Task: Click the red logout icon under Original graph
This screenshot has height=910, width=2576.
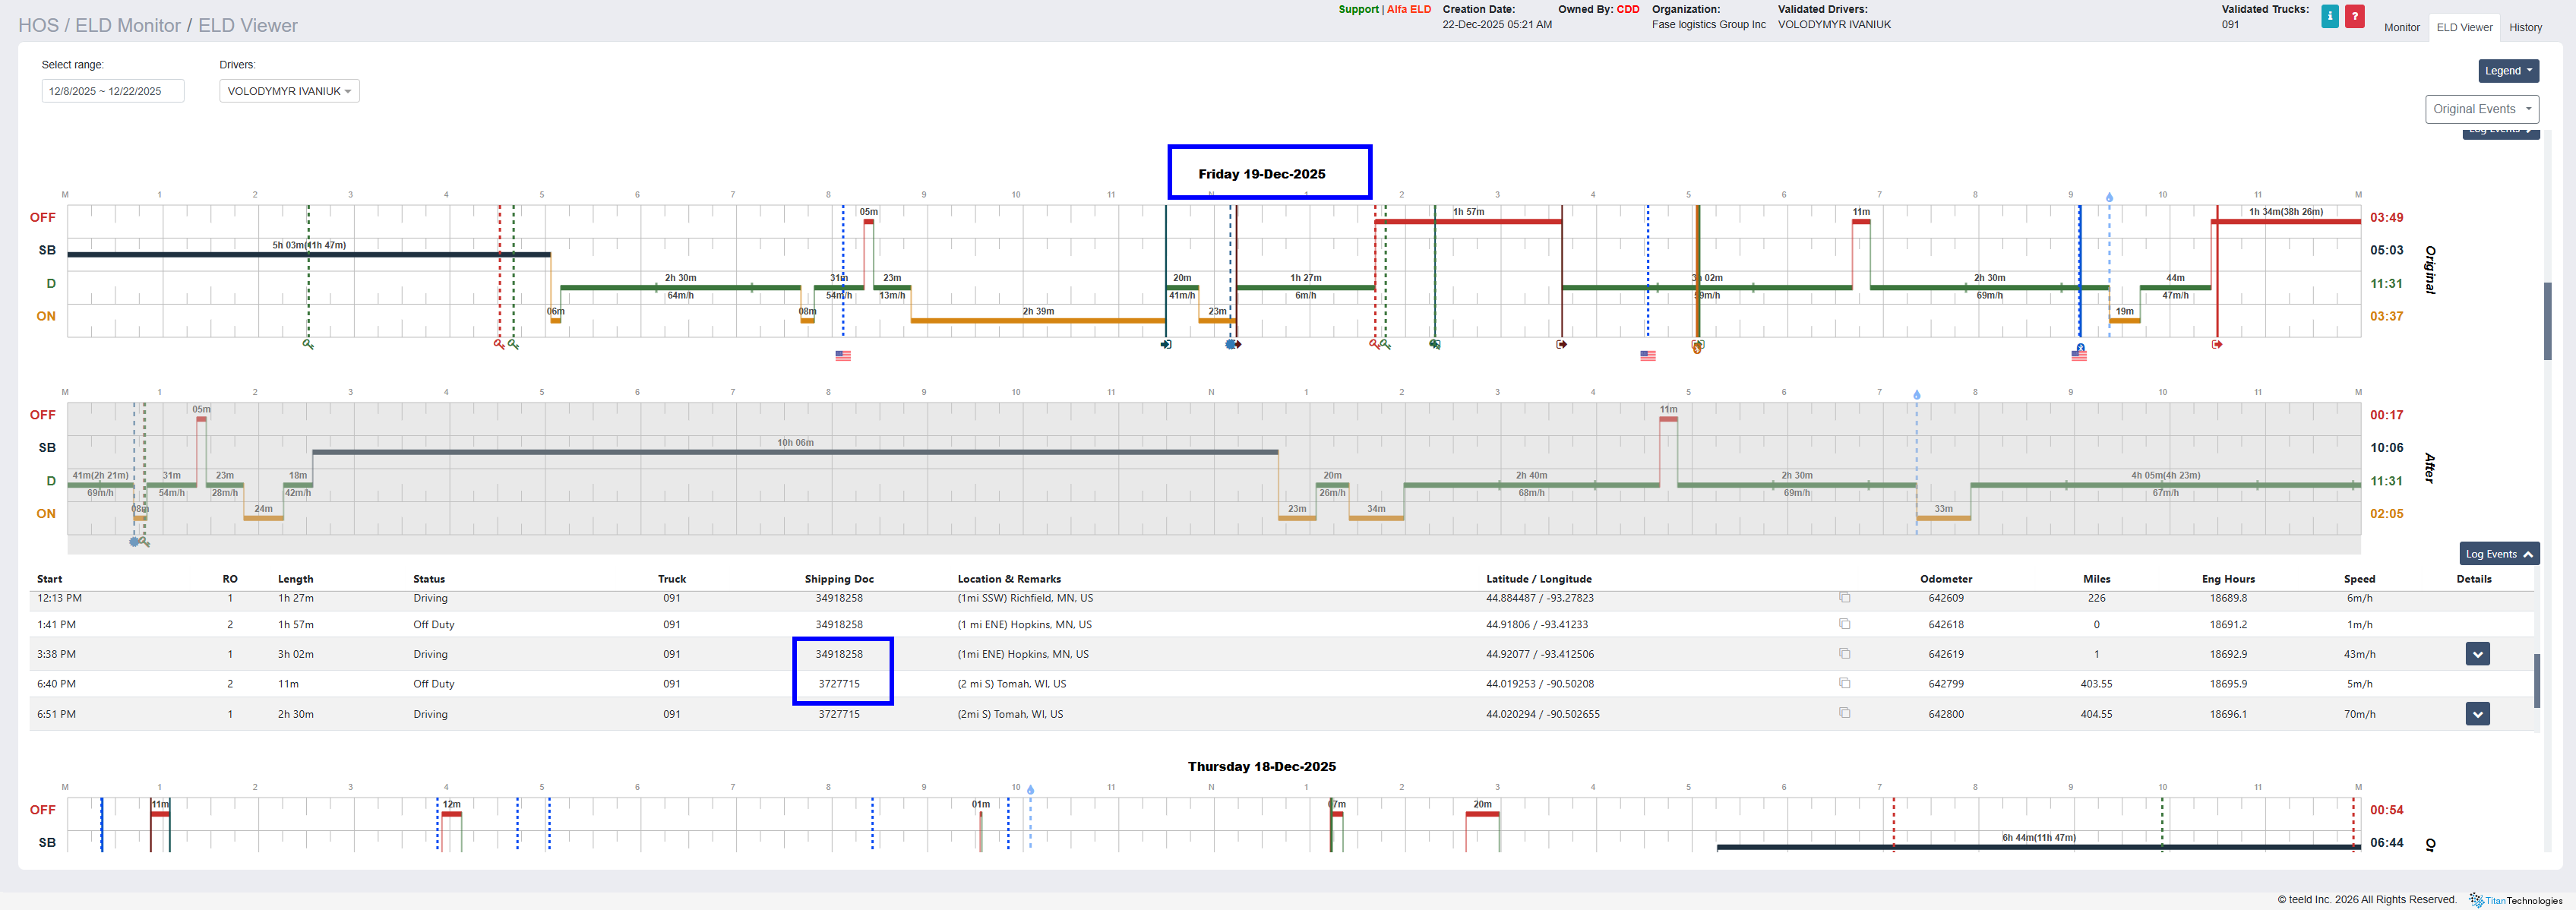Action: pos(2217,345)
